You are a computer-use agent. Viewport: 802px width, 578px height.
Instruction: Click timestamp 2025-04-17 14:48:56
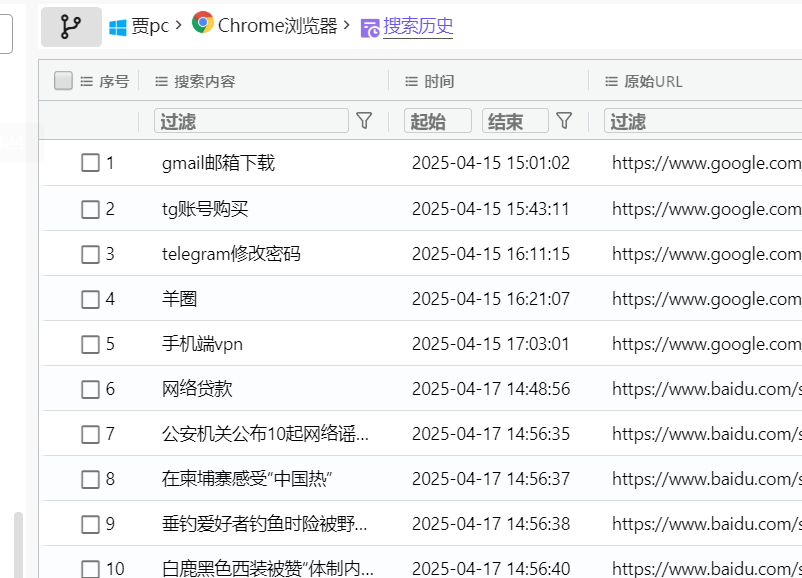491,389
